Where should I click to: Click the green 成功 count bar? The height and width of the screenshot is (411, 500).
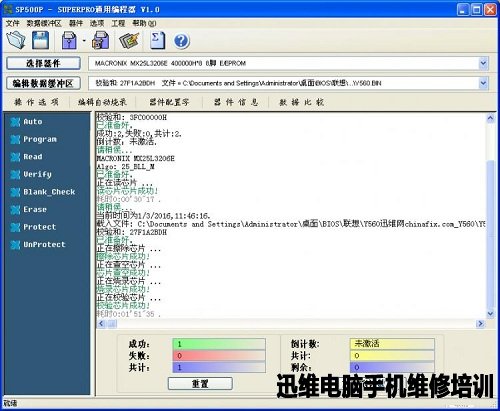tap(219, 344)
